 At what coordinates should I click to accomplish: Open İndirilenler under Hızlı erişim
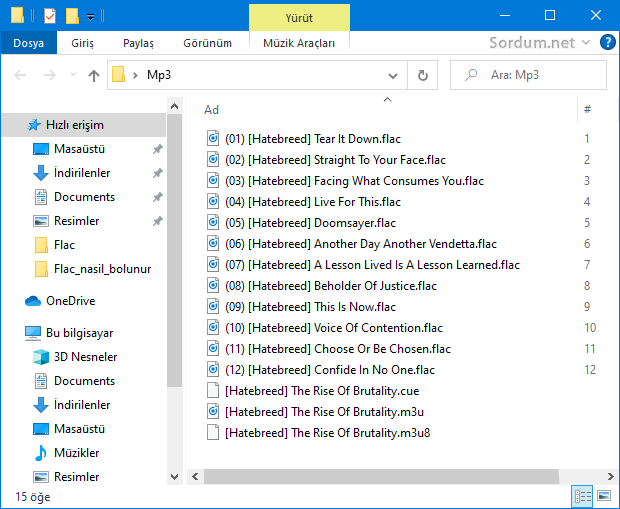click(82, 173)
